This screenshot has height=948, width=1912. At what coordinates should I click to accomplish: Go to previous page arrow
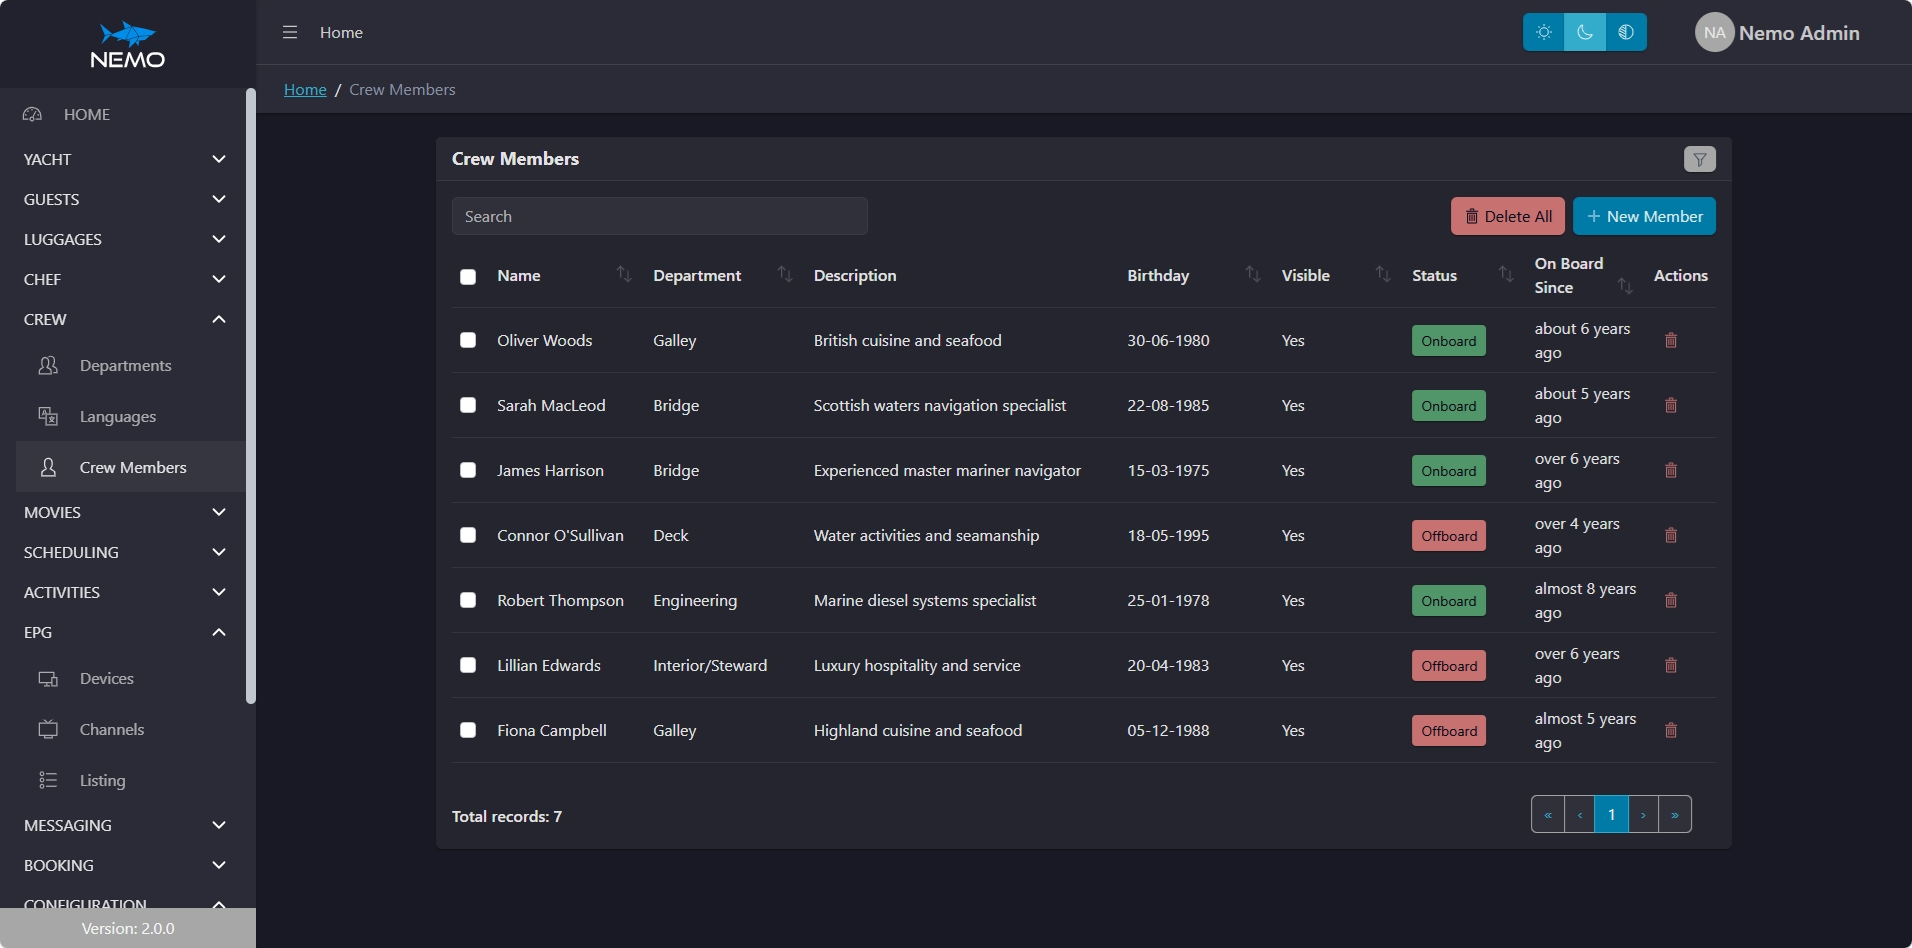(1580, 814)
